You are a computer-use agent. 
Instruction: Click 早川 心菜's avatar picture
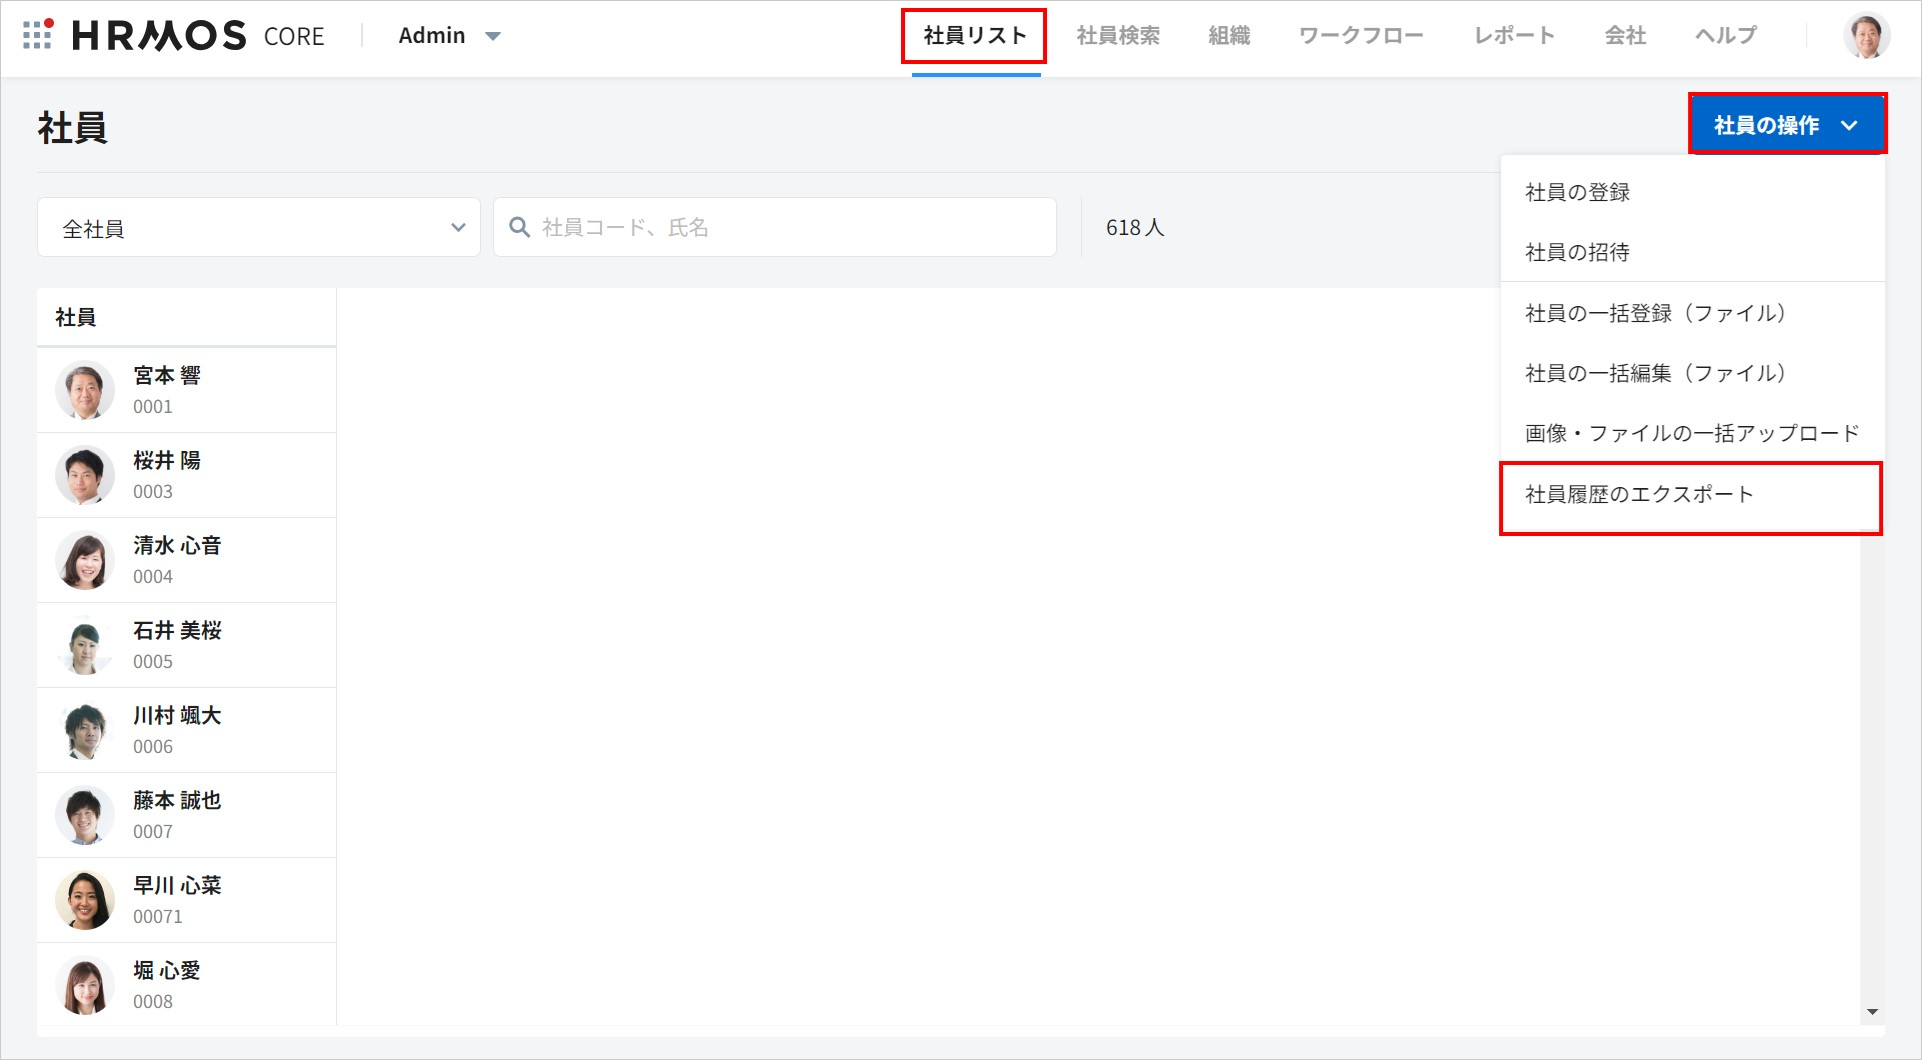click(x=85, y=900)
